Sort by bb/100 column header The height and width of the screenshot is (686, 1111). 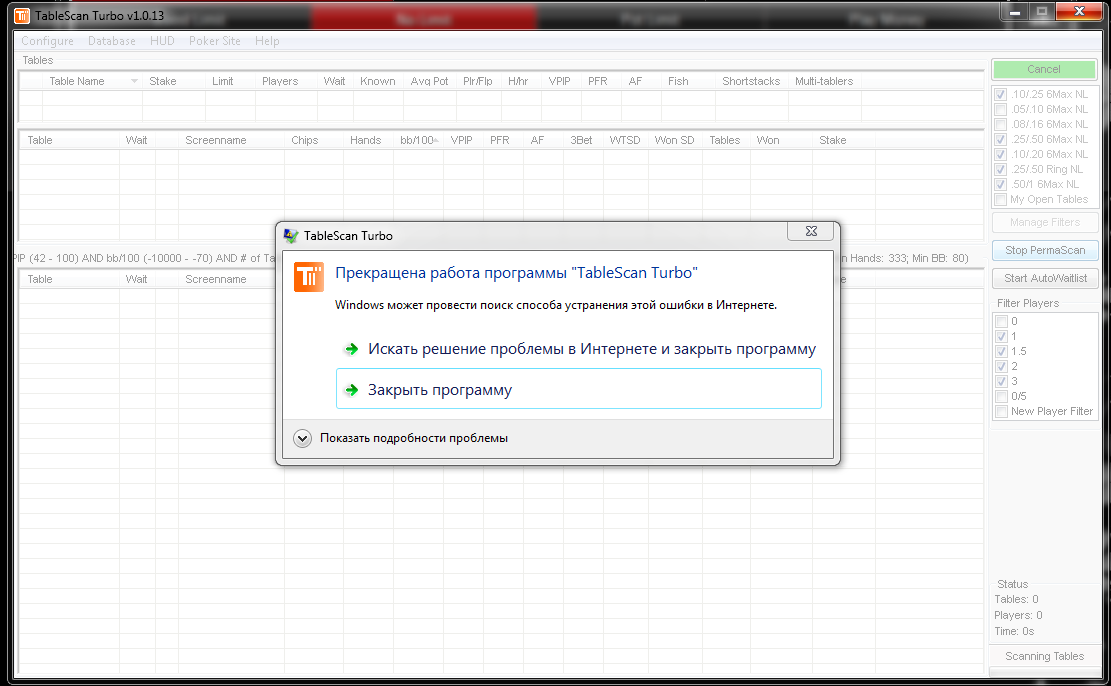(418, 140)
